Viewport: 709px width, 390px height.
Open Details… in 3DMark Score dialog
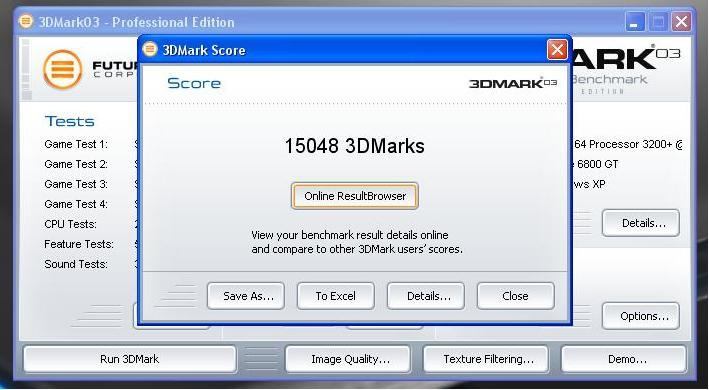[426, 296]
